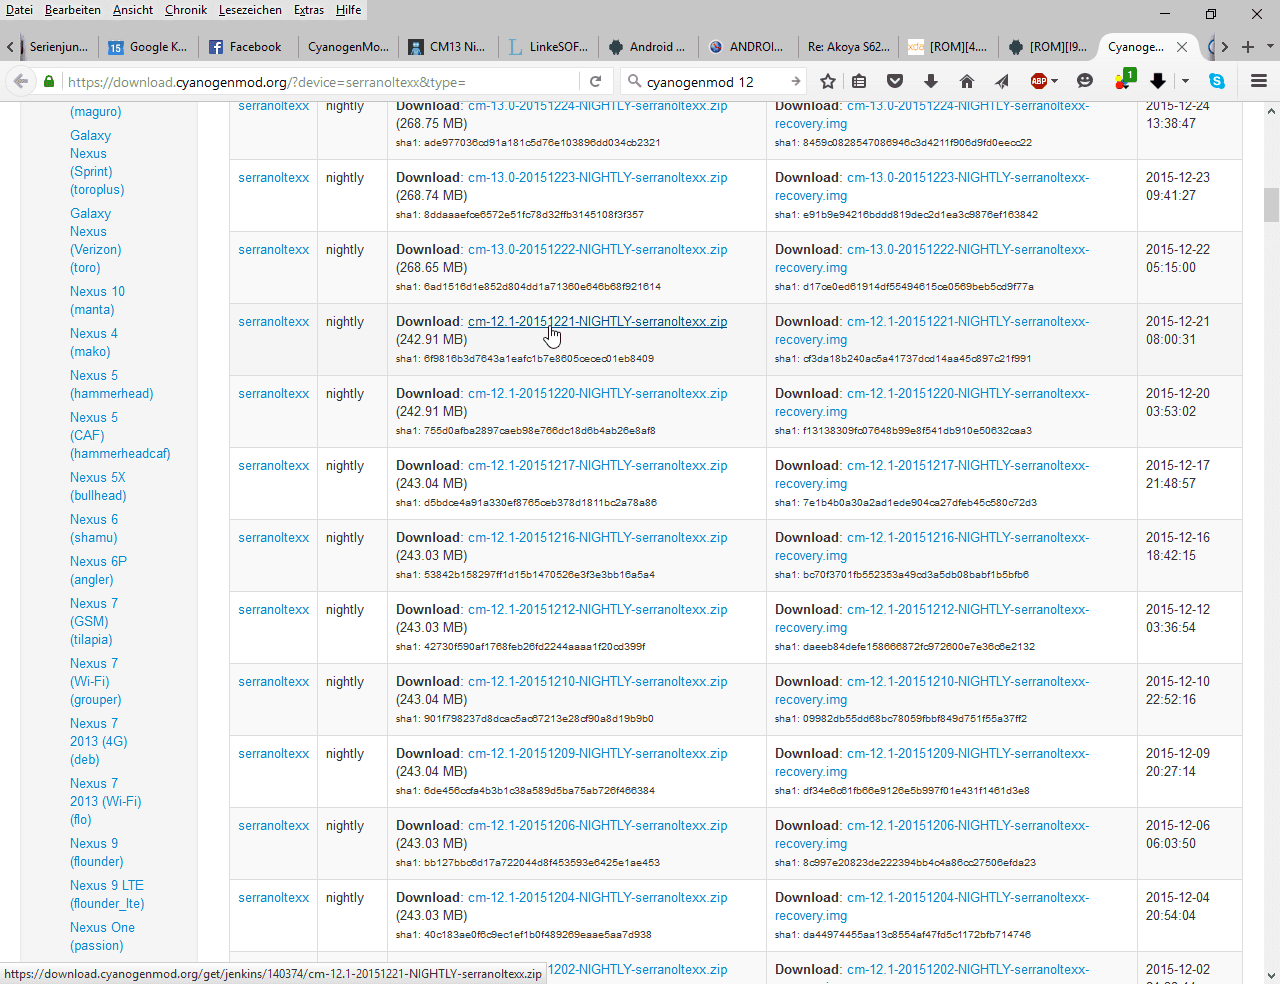
Task: Open the list all tabs dropdown
Action: (1271, 47)
